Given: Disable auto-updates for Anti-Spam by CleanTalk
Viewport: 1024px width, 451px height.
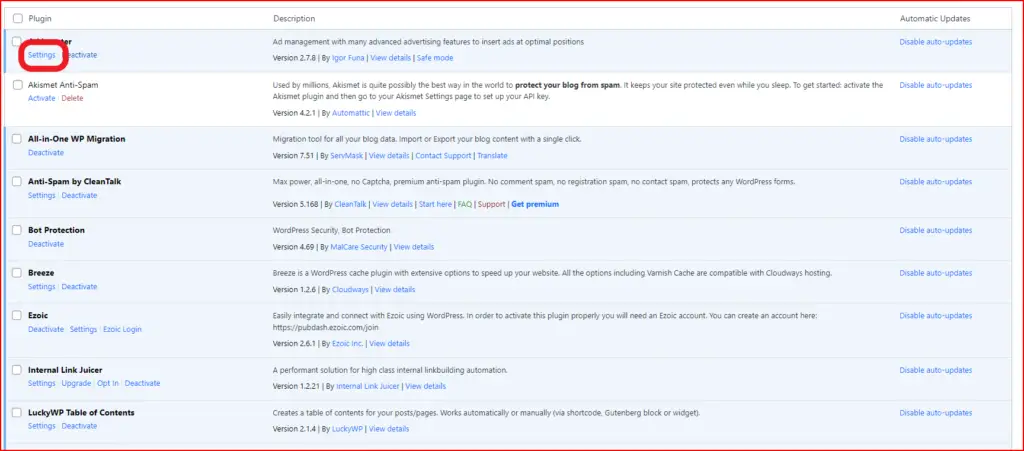Looking at the screenshot, I should [x=935, y=181].
